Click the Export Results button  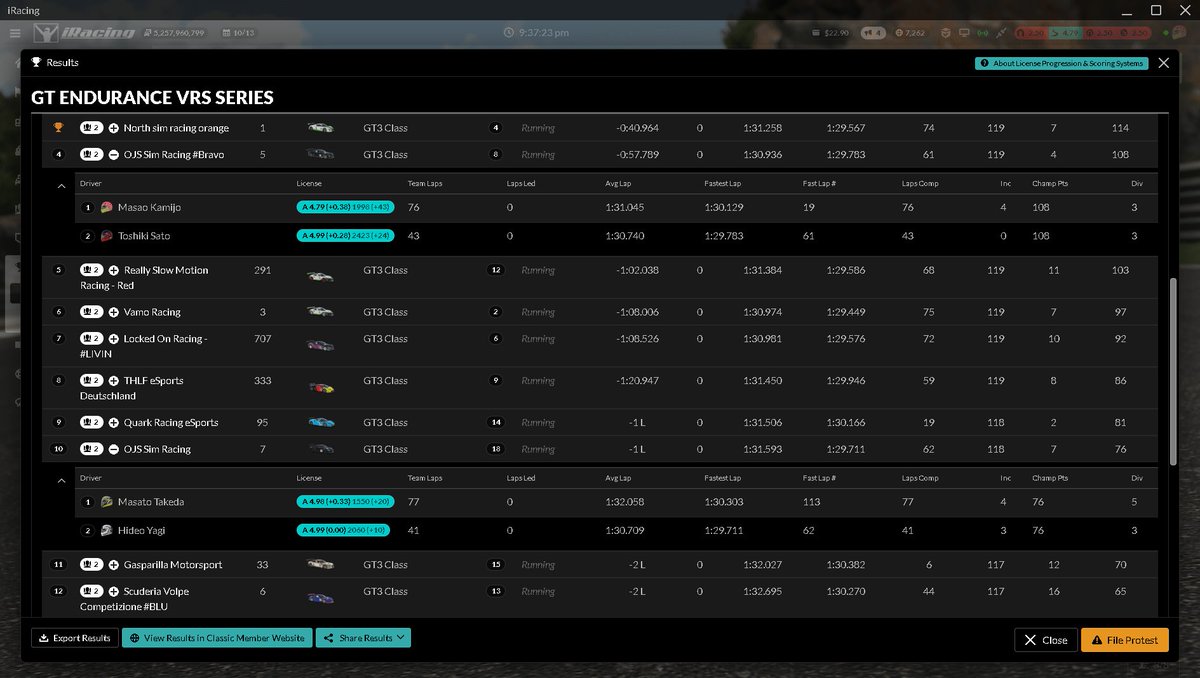[75, 638]
